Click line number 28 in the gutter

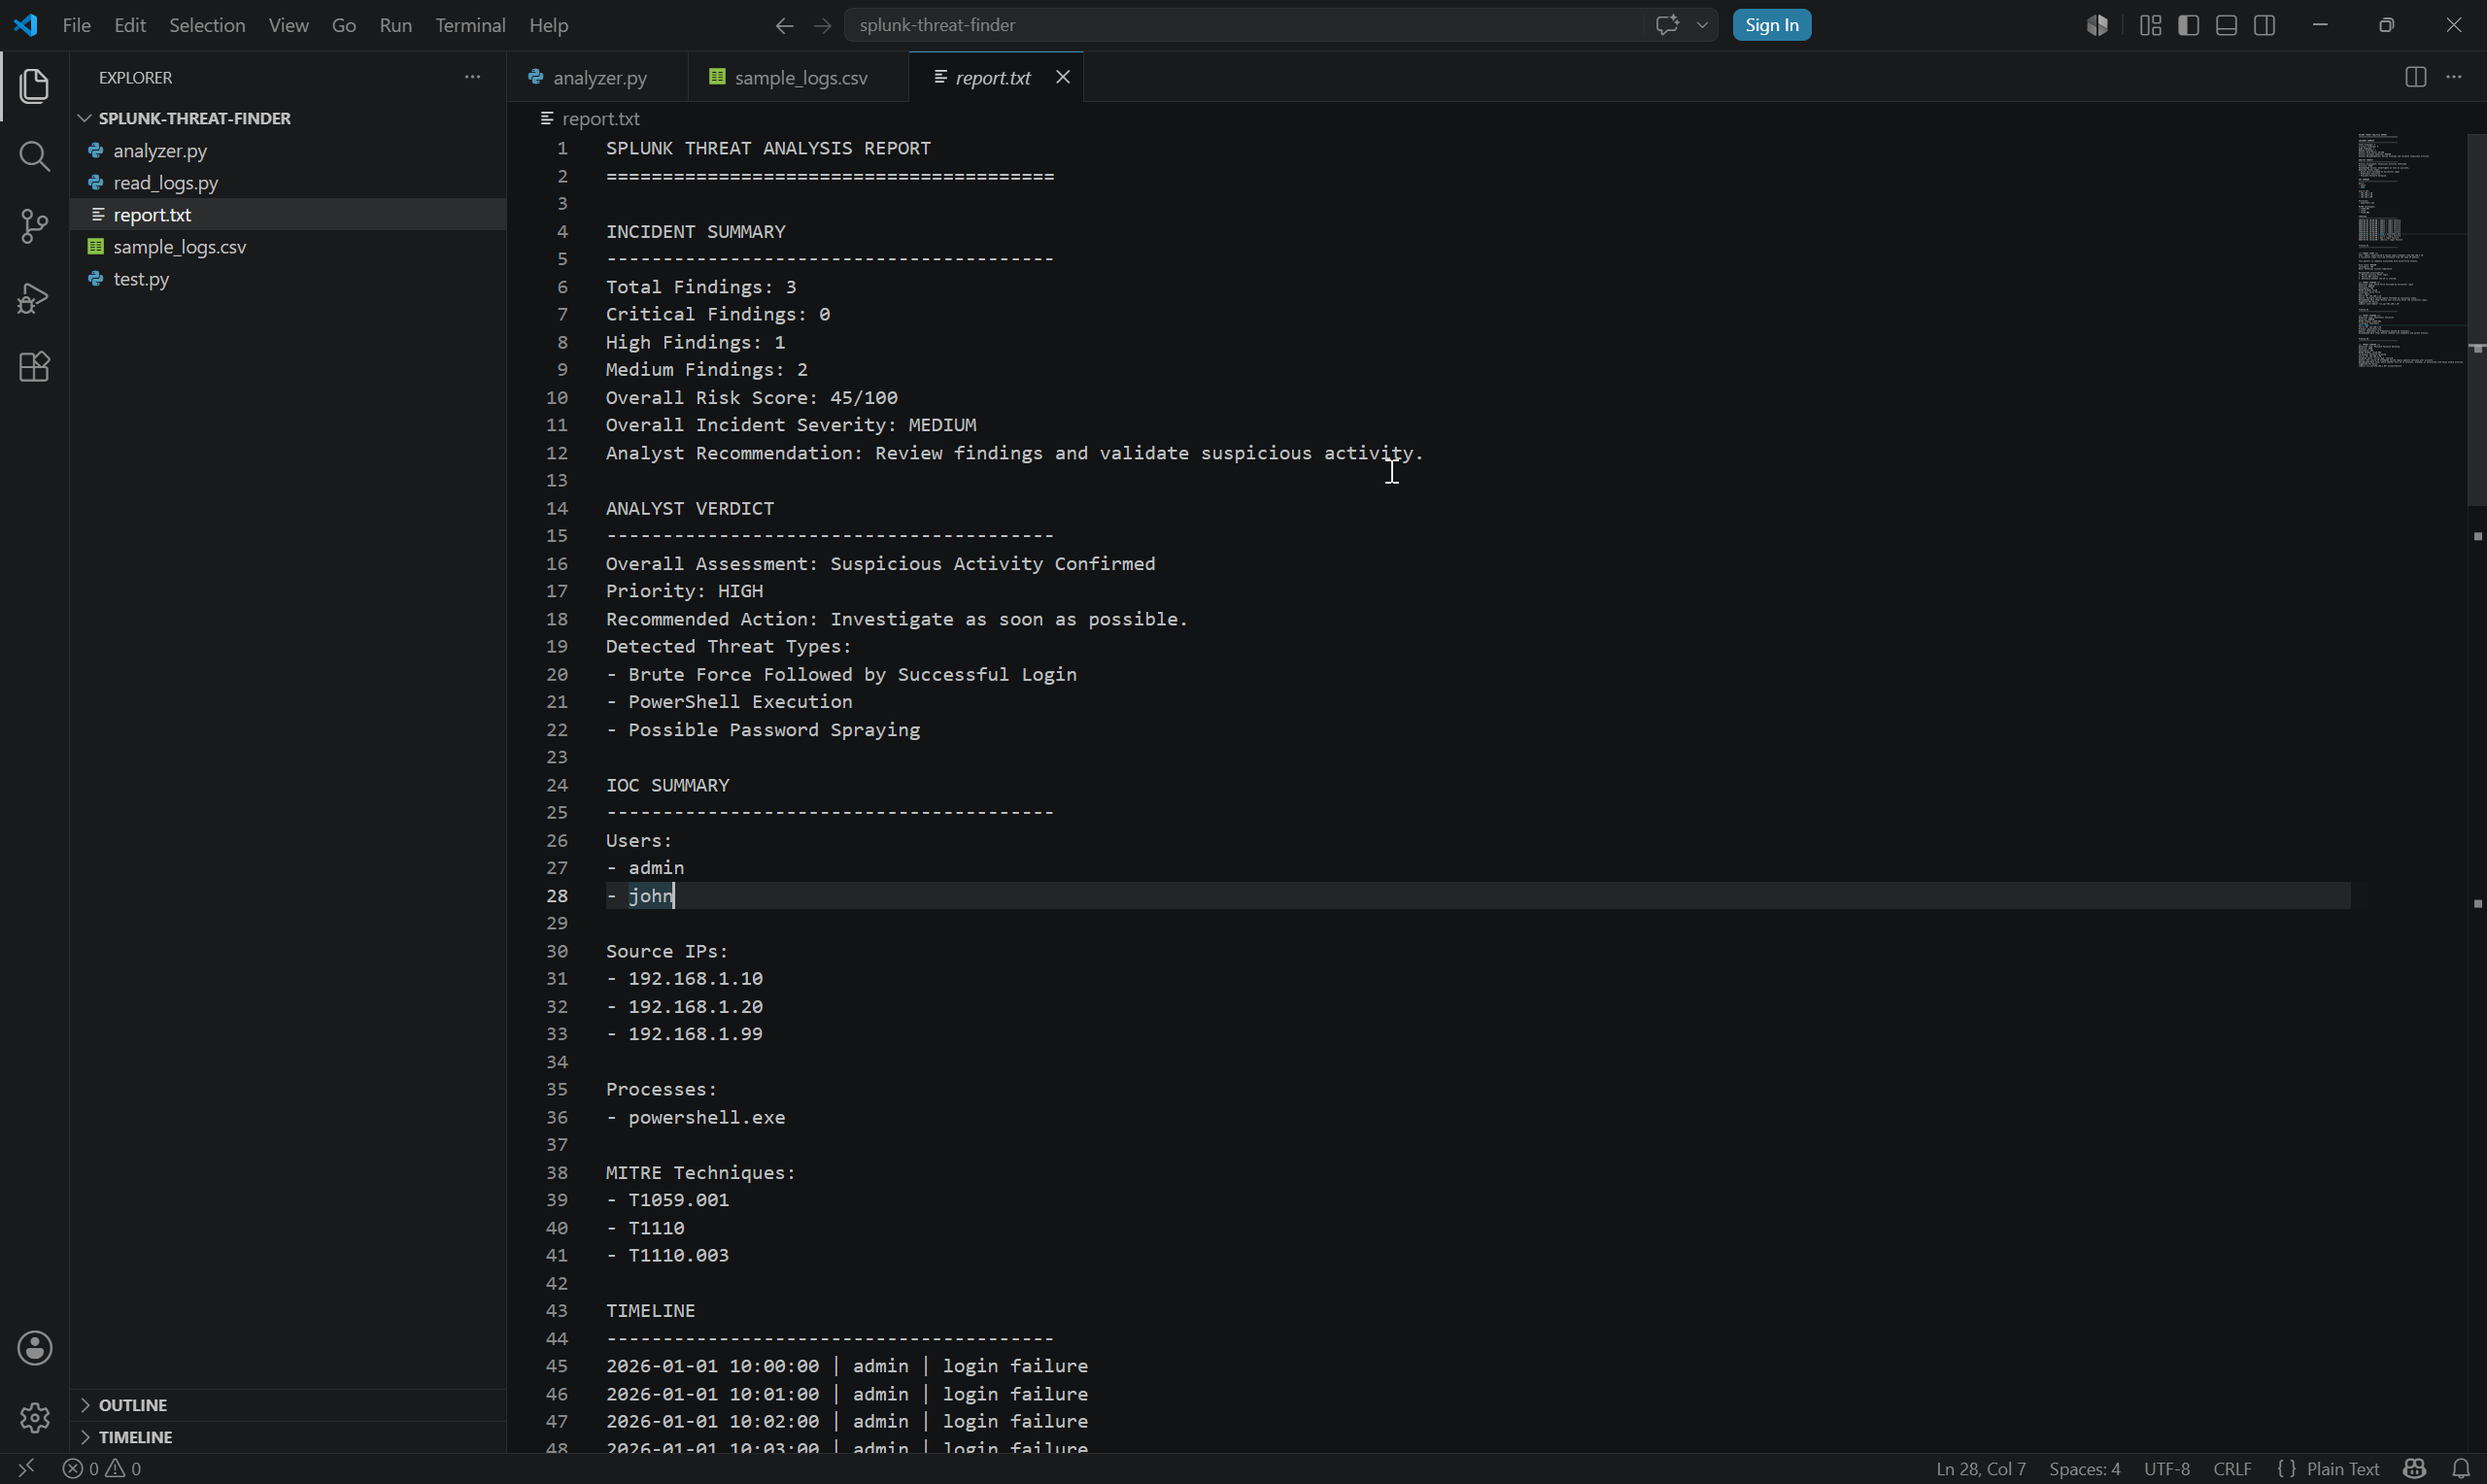point(556,896)
